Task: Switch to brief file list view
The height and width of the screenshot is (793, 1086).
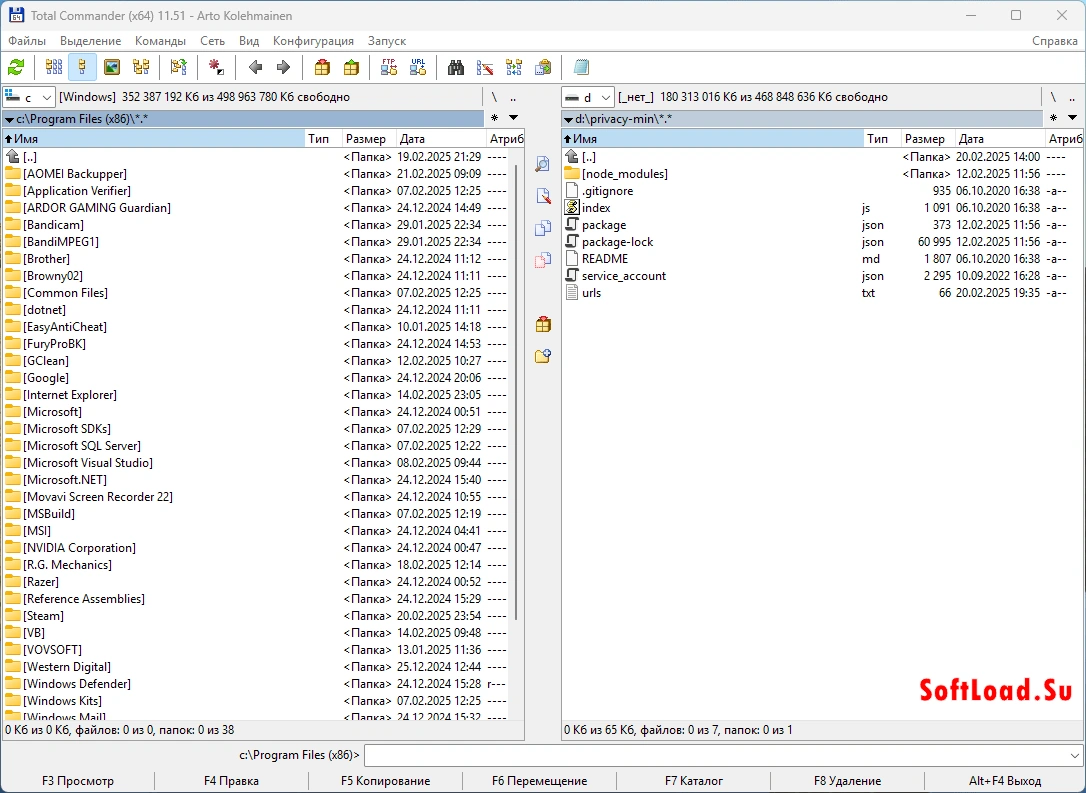Action: point(53,68)
